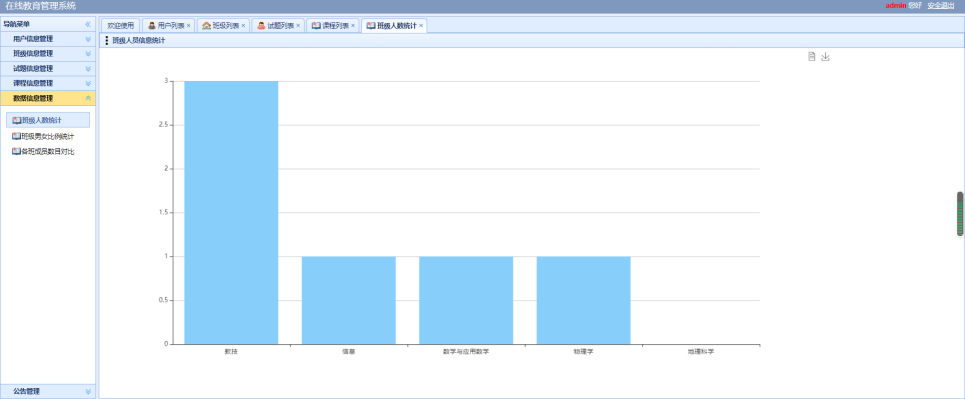Click the 信息 bar in the chart
Screen dimensions: 965x399
pyautogui.click(x=348, y=300)
